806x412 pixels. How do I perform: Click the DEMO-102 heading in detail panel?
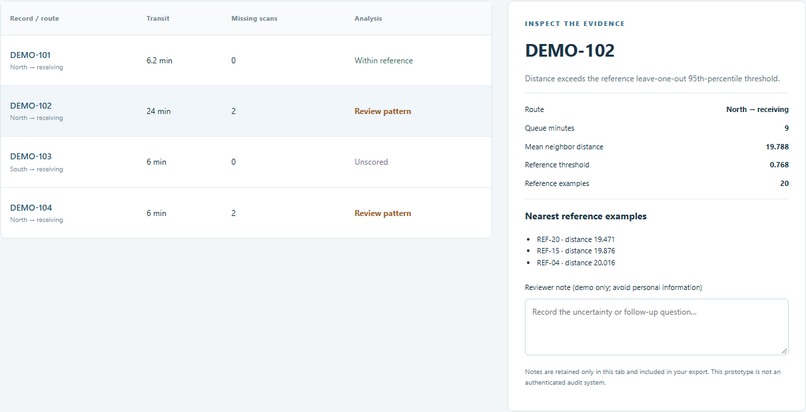tap(570, 51)
